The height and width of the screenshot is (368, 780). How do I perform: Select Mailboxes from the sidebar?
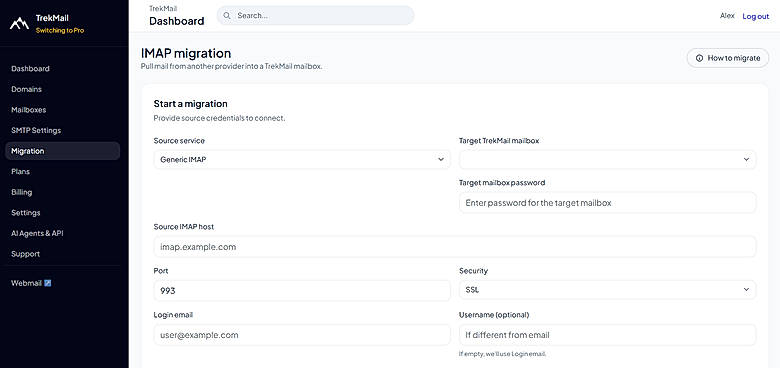click(28, 110)
